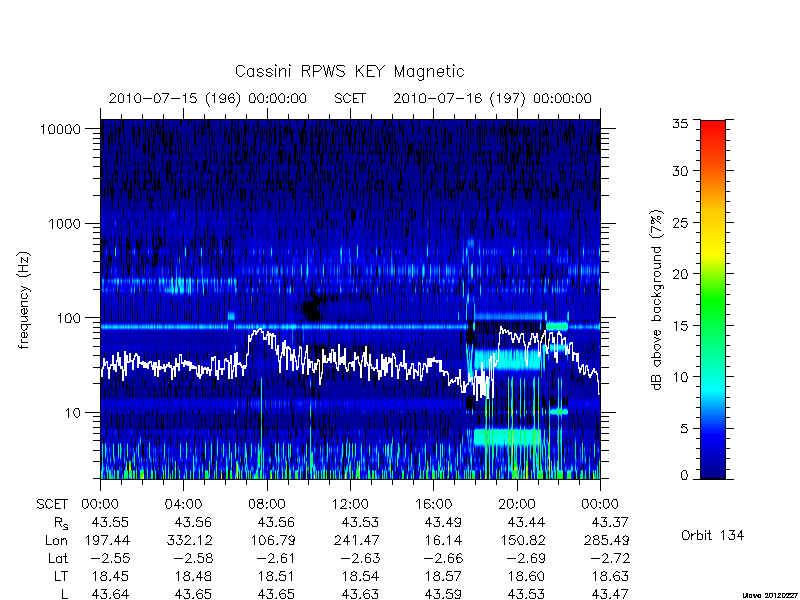Click 'dB above background (7%)' label
This screenshot has width=800, height=600.
(657, 300)
